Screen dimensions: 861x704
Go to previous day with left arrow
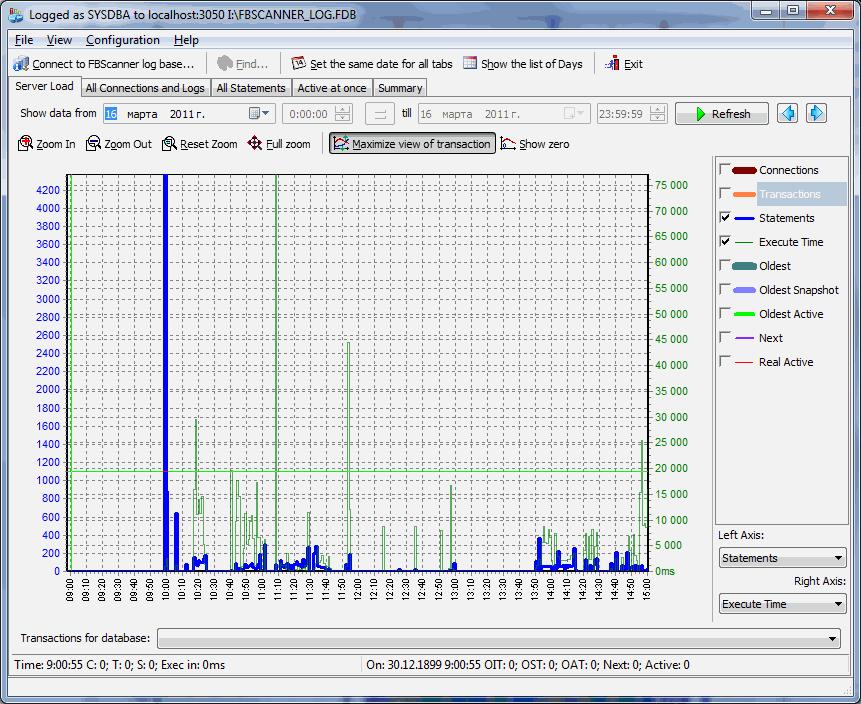pos(788,113)
